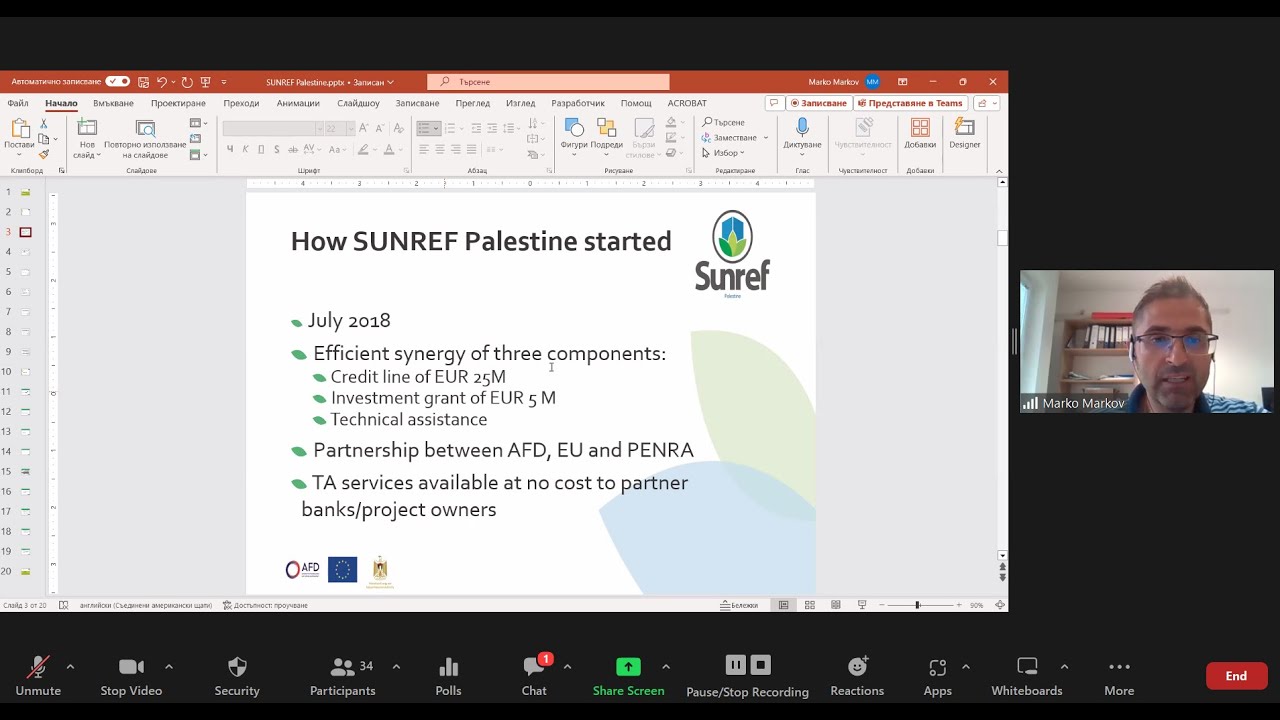Expand the arrow beside Participants

[396, 666]
